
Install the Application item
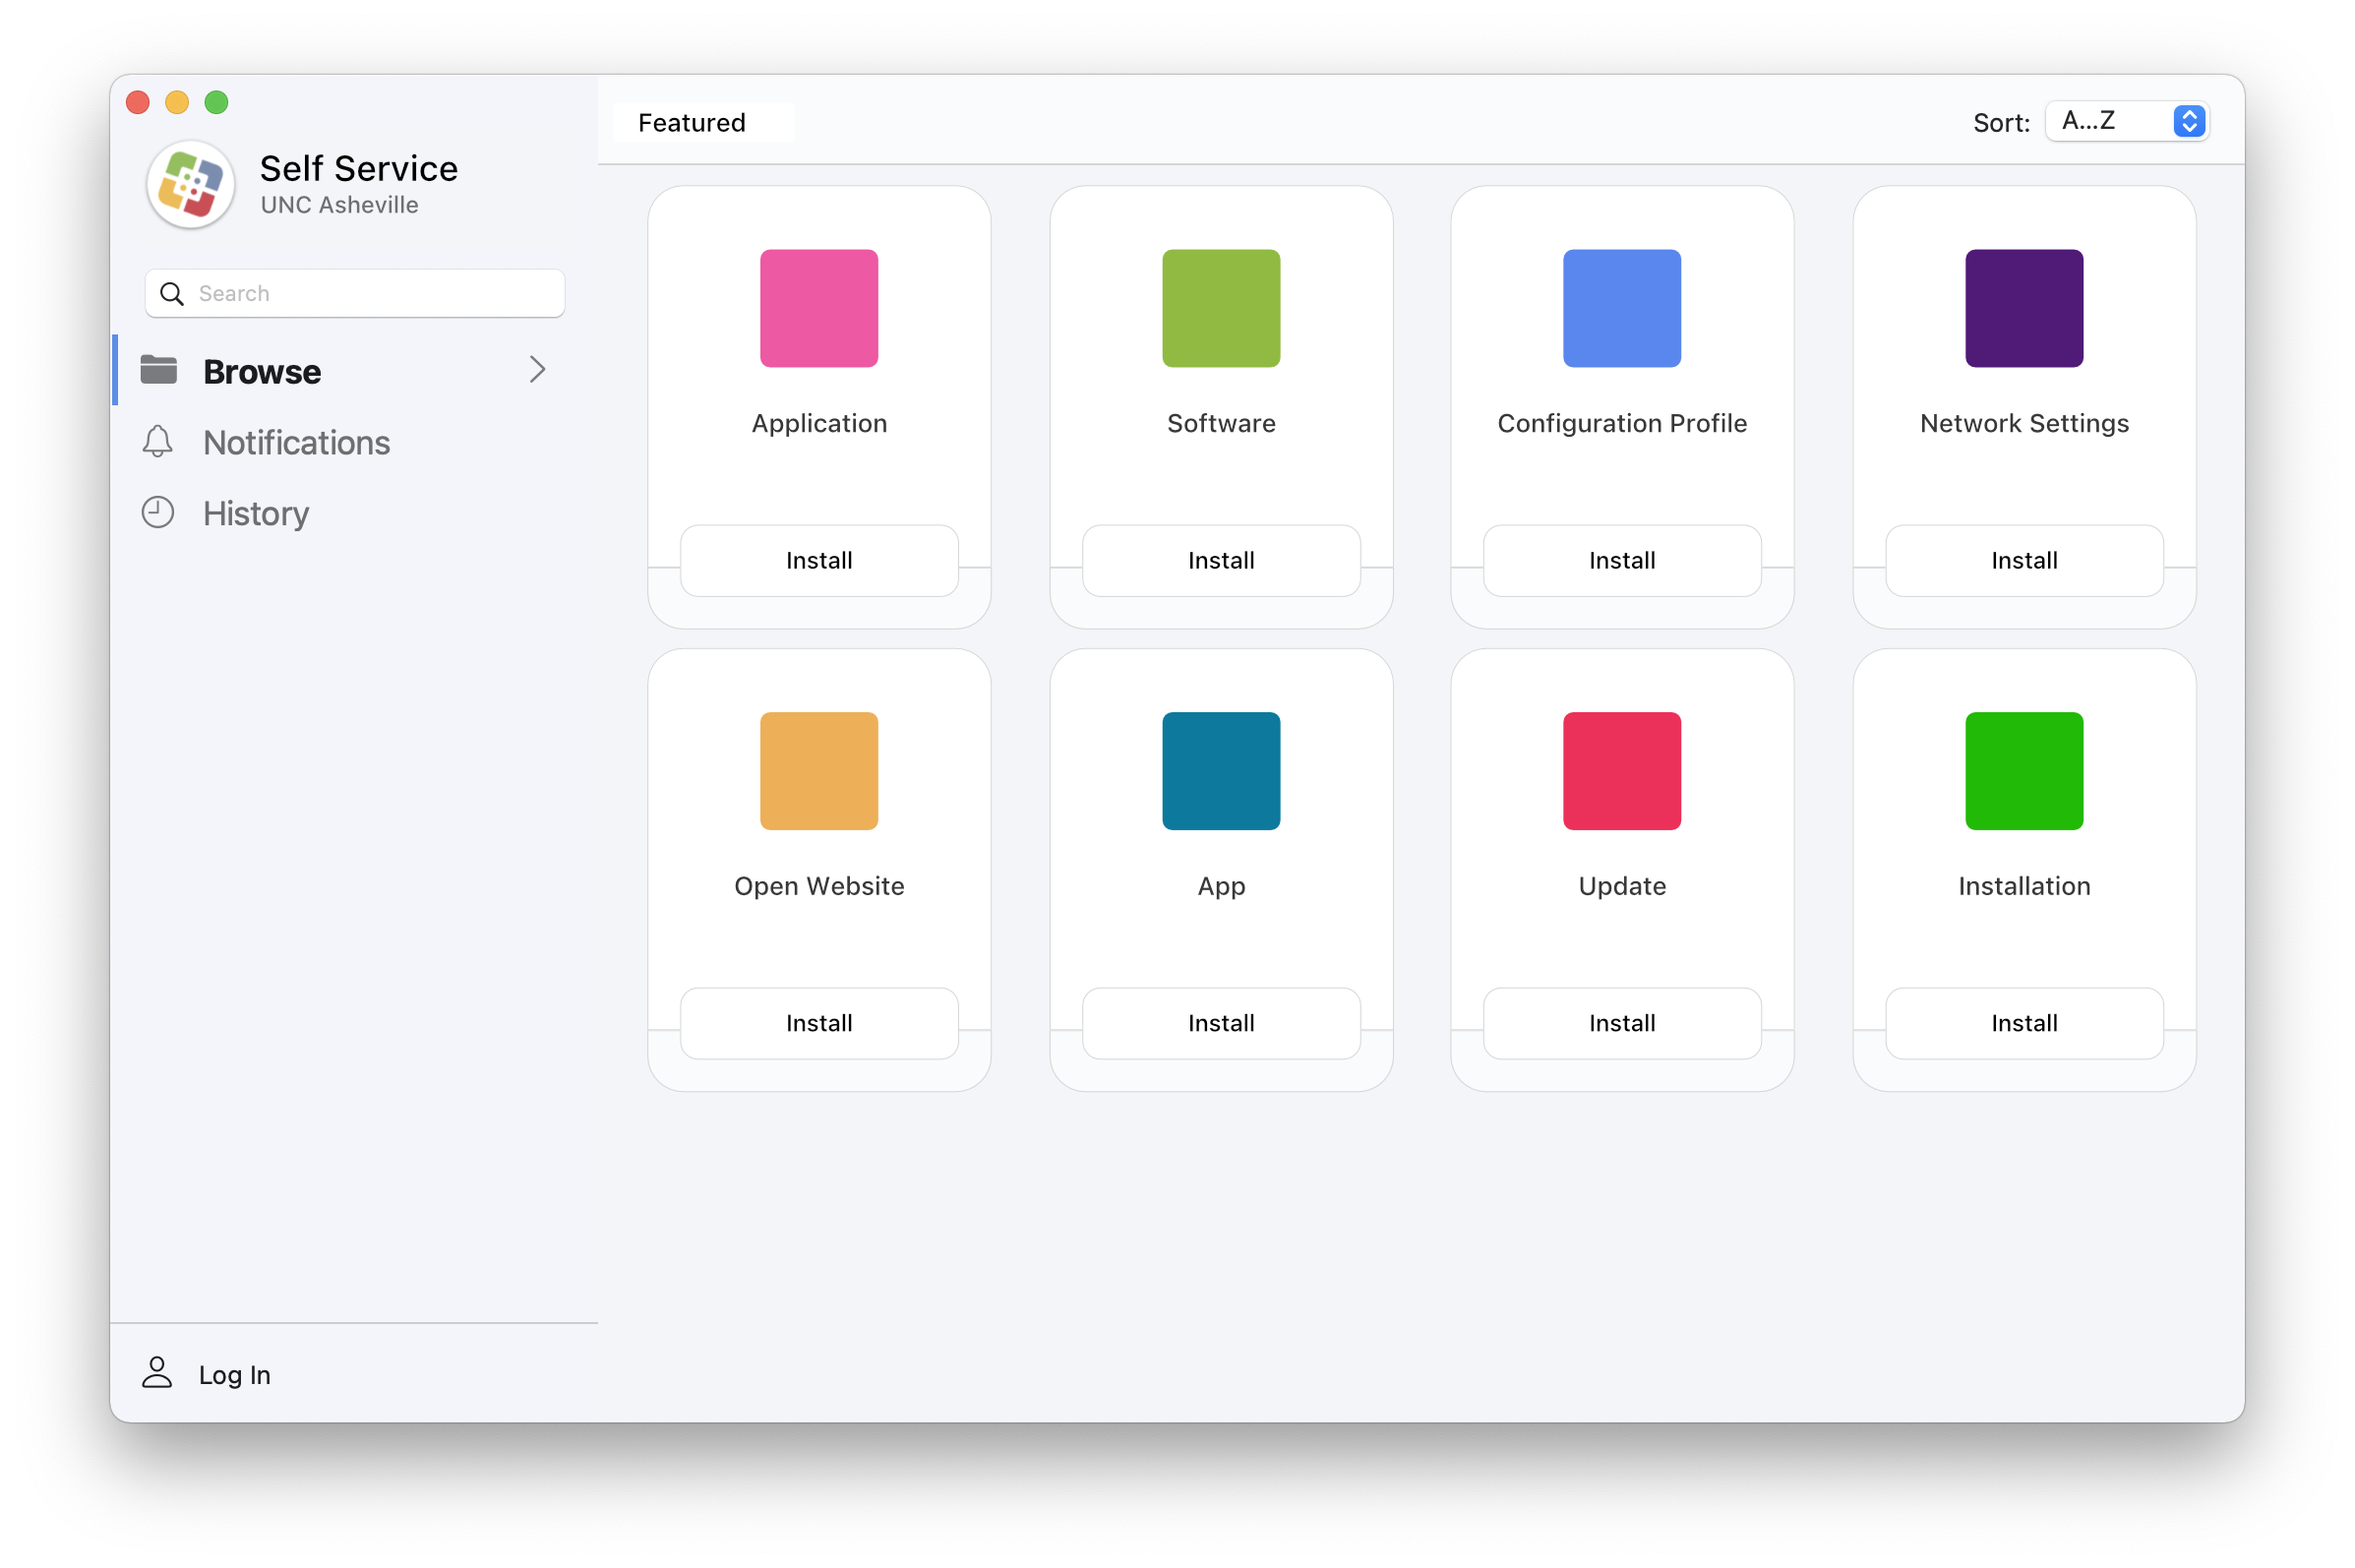819,561
